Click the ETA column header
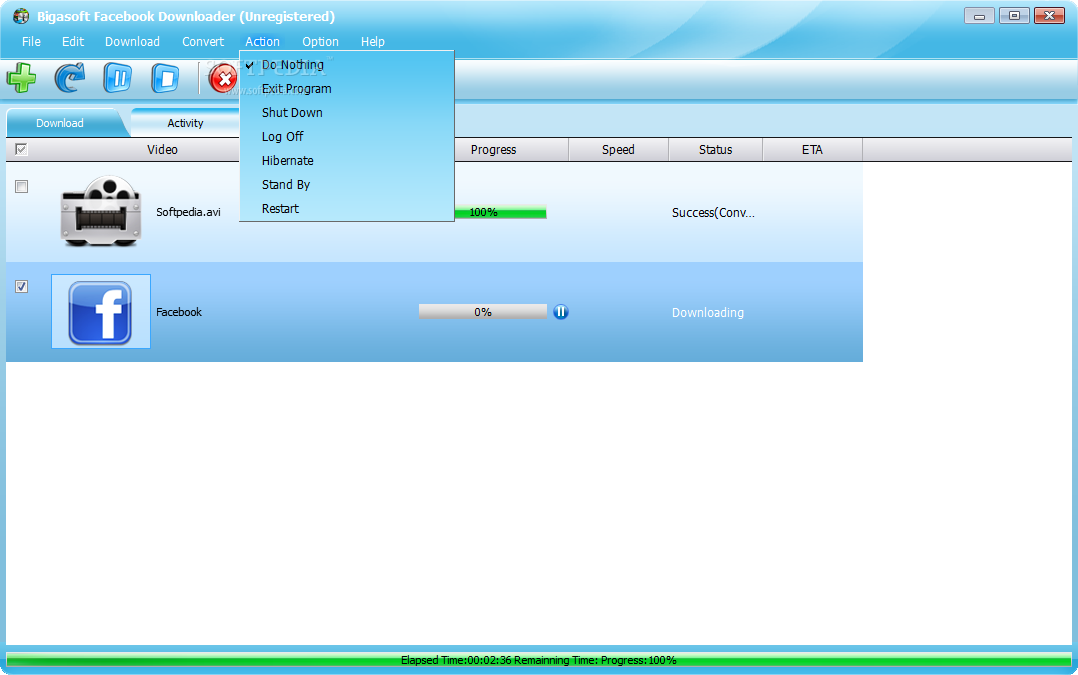1078x675 pixels. point(812,149)
